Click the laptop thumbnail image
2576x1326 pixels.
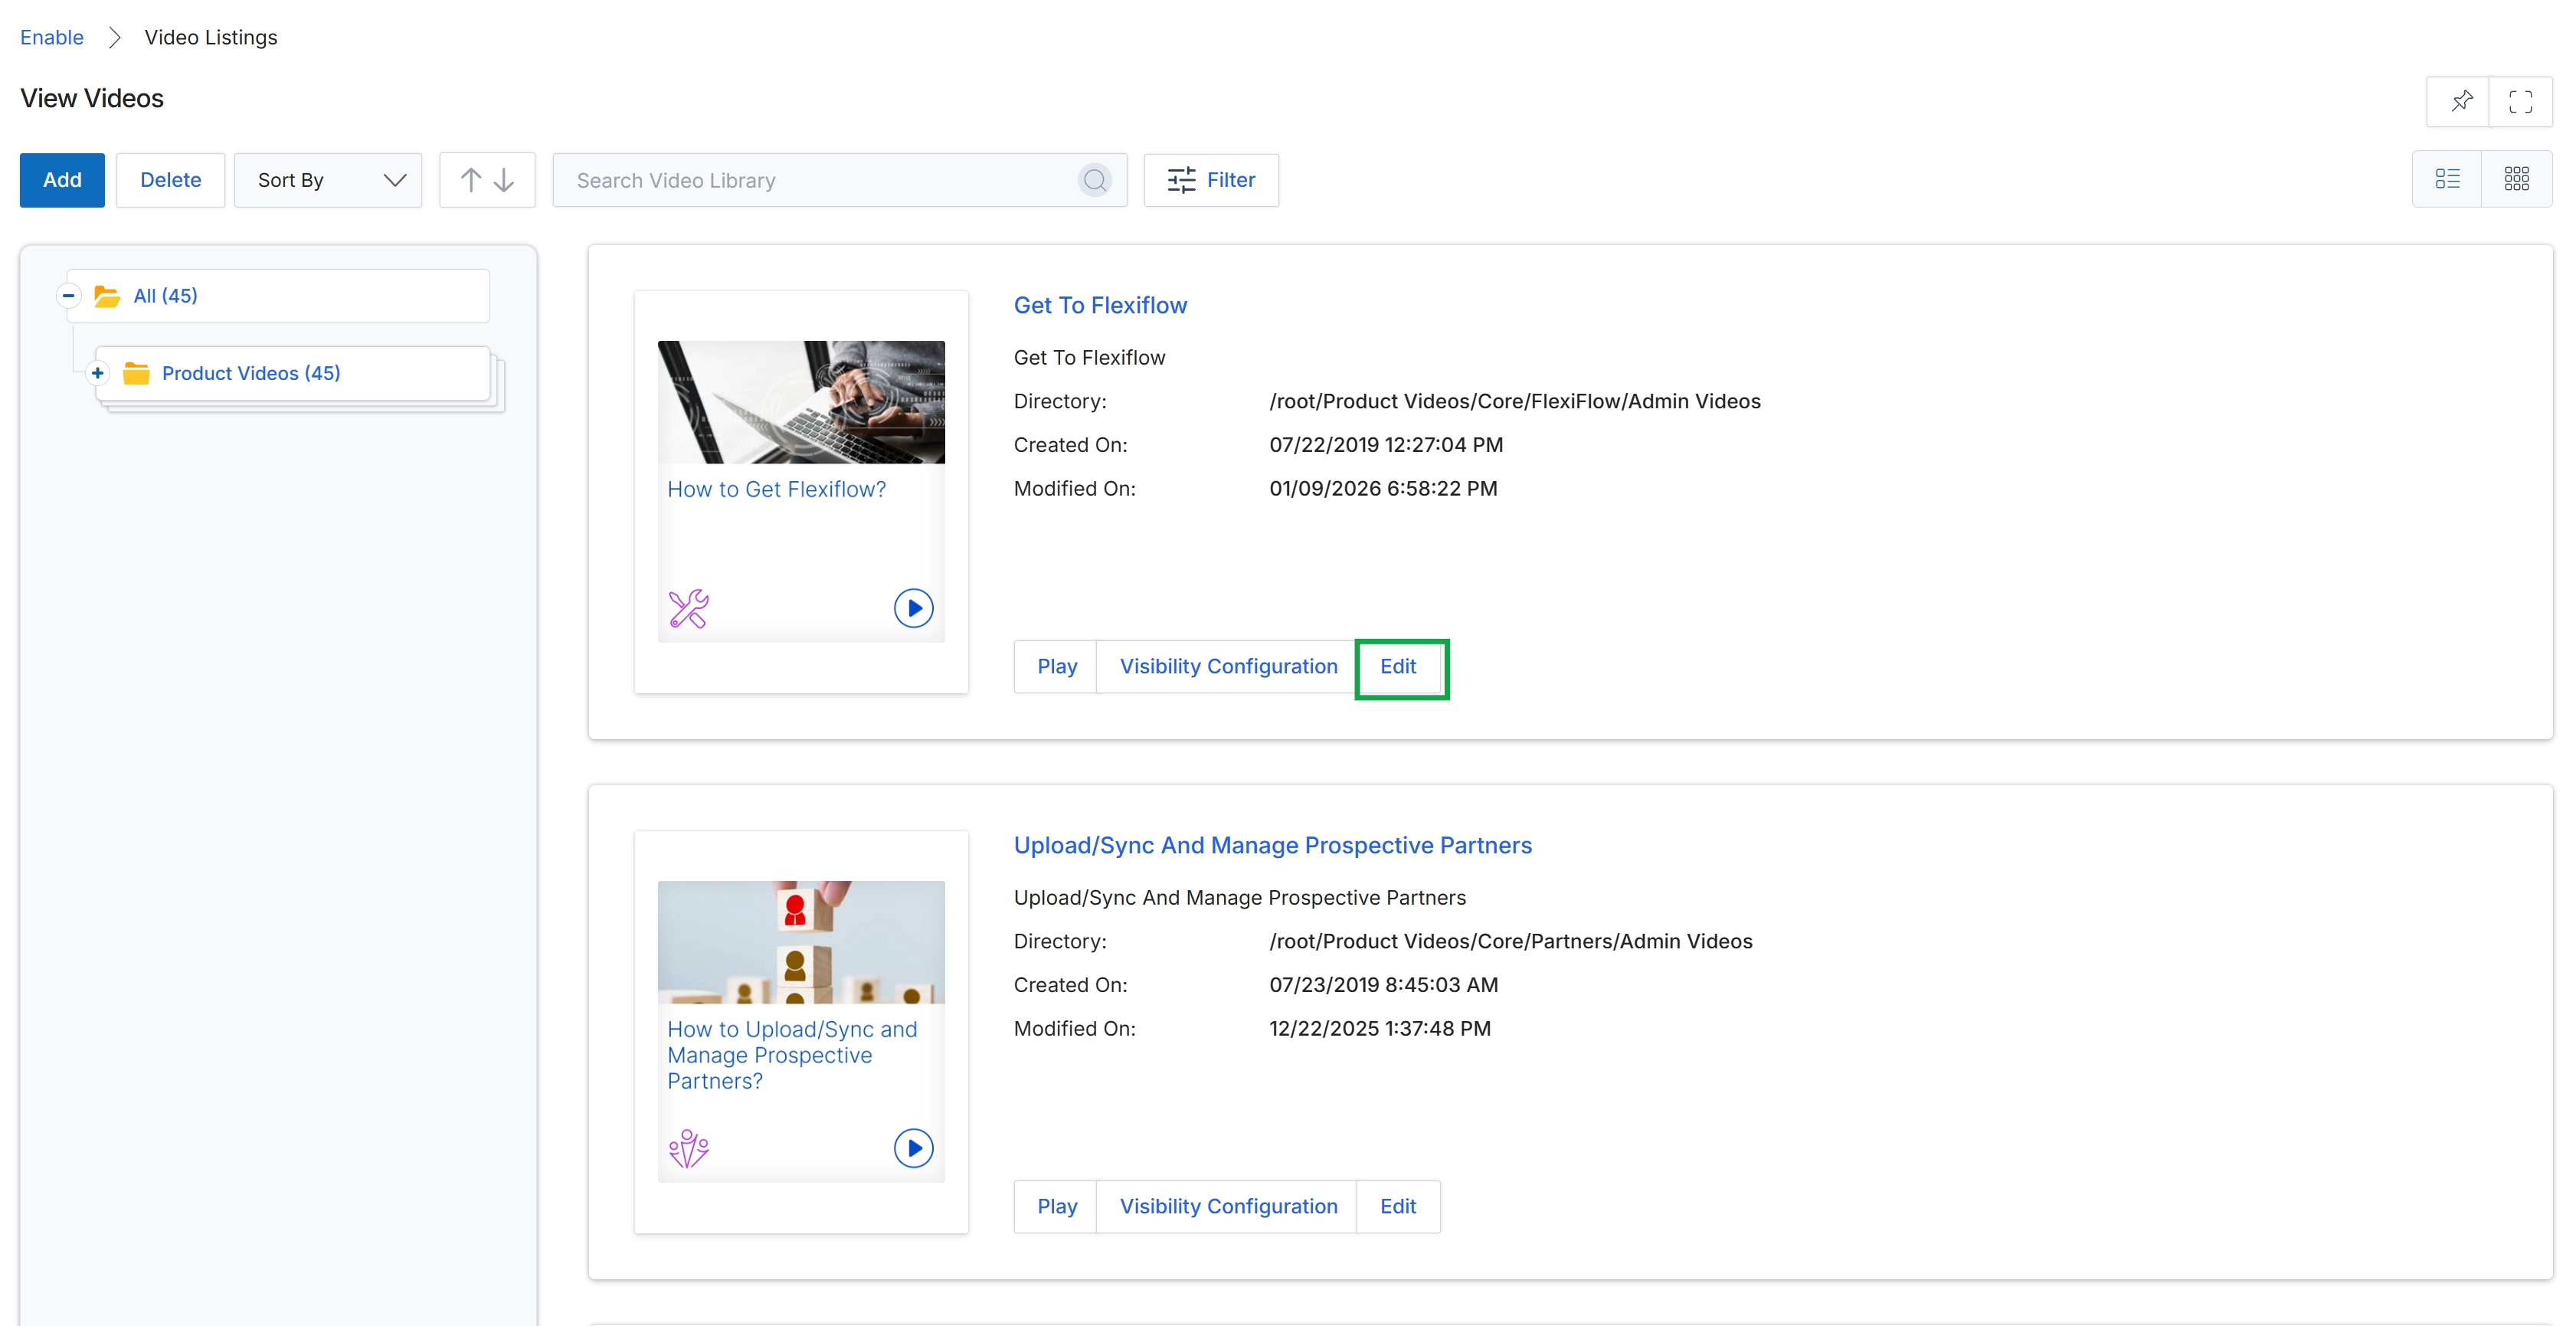tap(801, 402)
